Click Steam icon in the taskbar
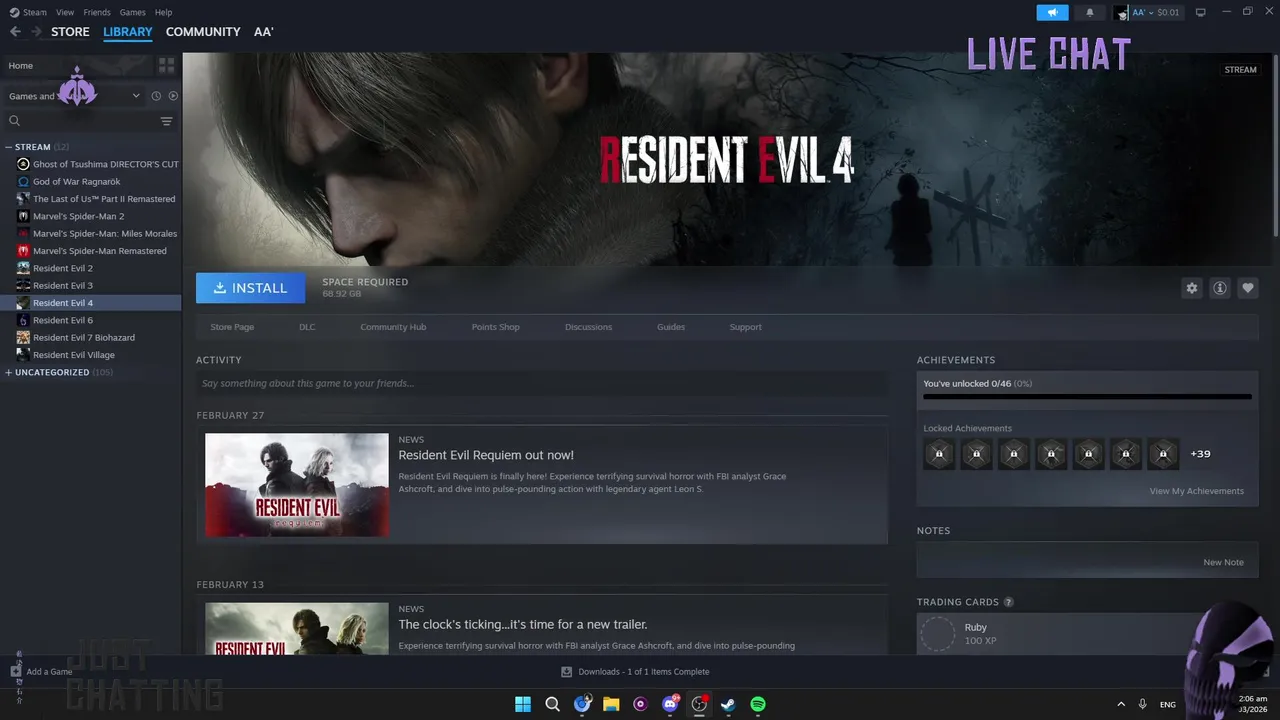This screenshot has width=1280, height=720. (728, 704)
